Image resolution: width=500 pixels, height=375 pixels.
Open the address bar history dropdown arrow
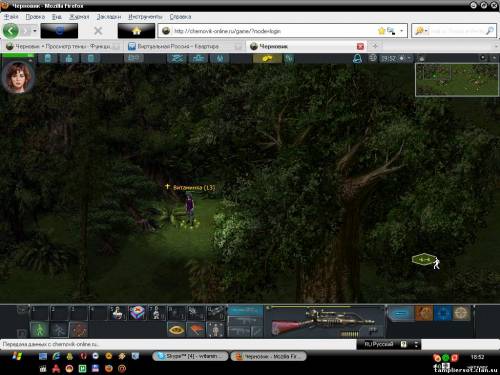click(402, 31)
